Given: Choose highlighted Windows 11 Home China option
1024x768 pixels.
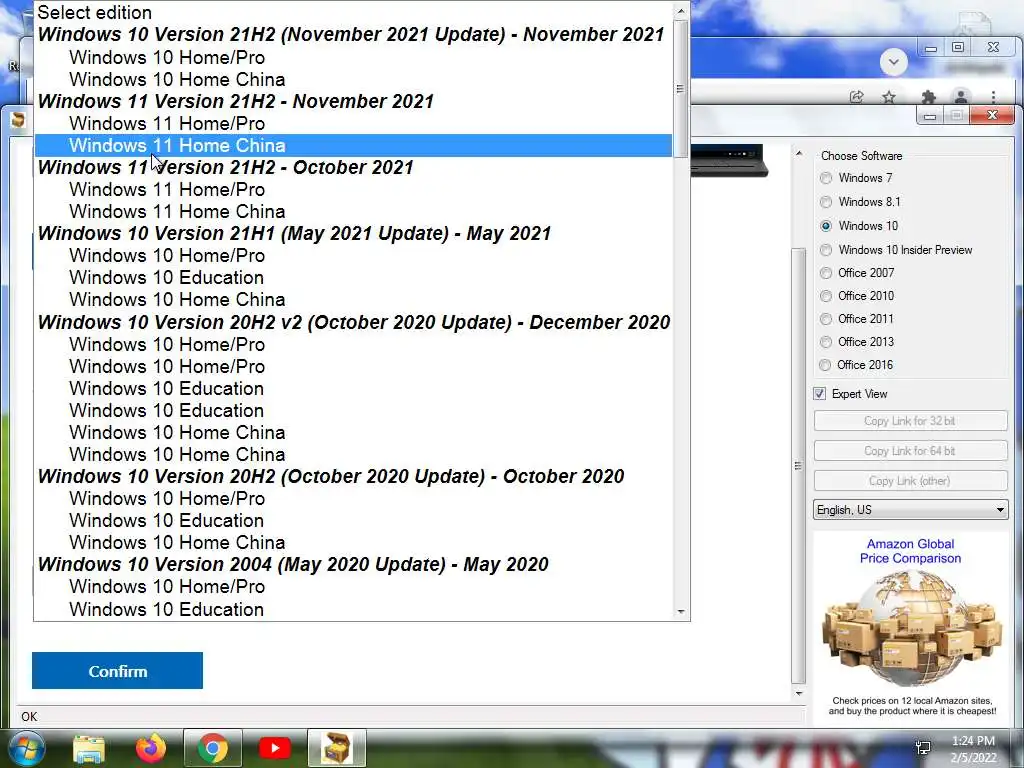Looking at the screenshot, I should (x=353, y=146).
